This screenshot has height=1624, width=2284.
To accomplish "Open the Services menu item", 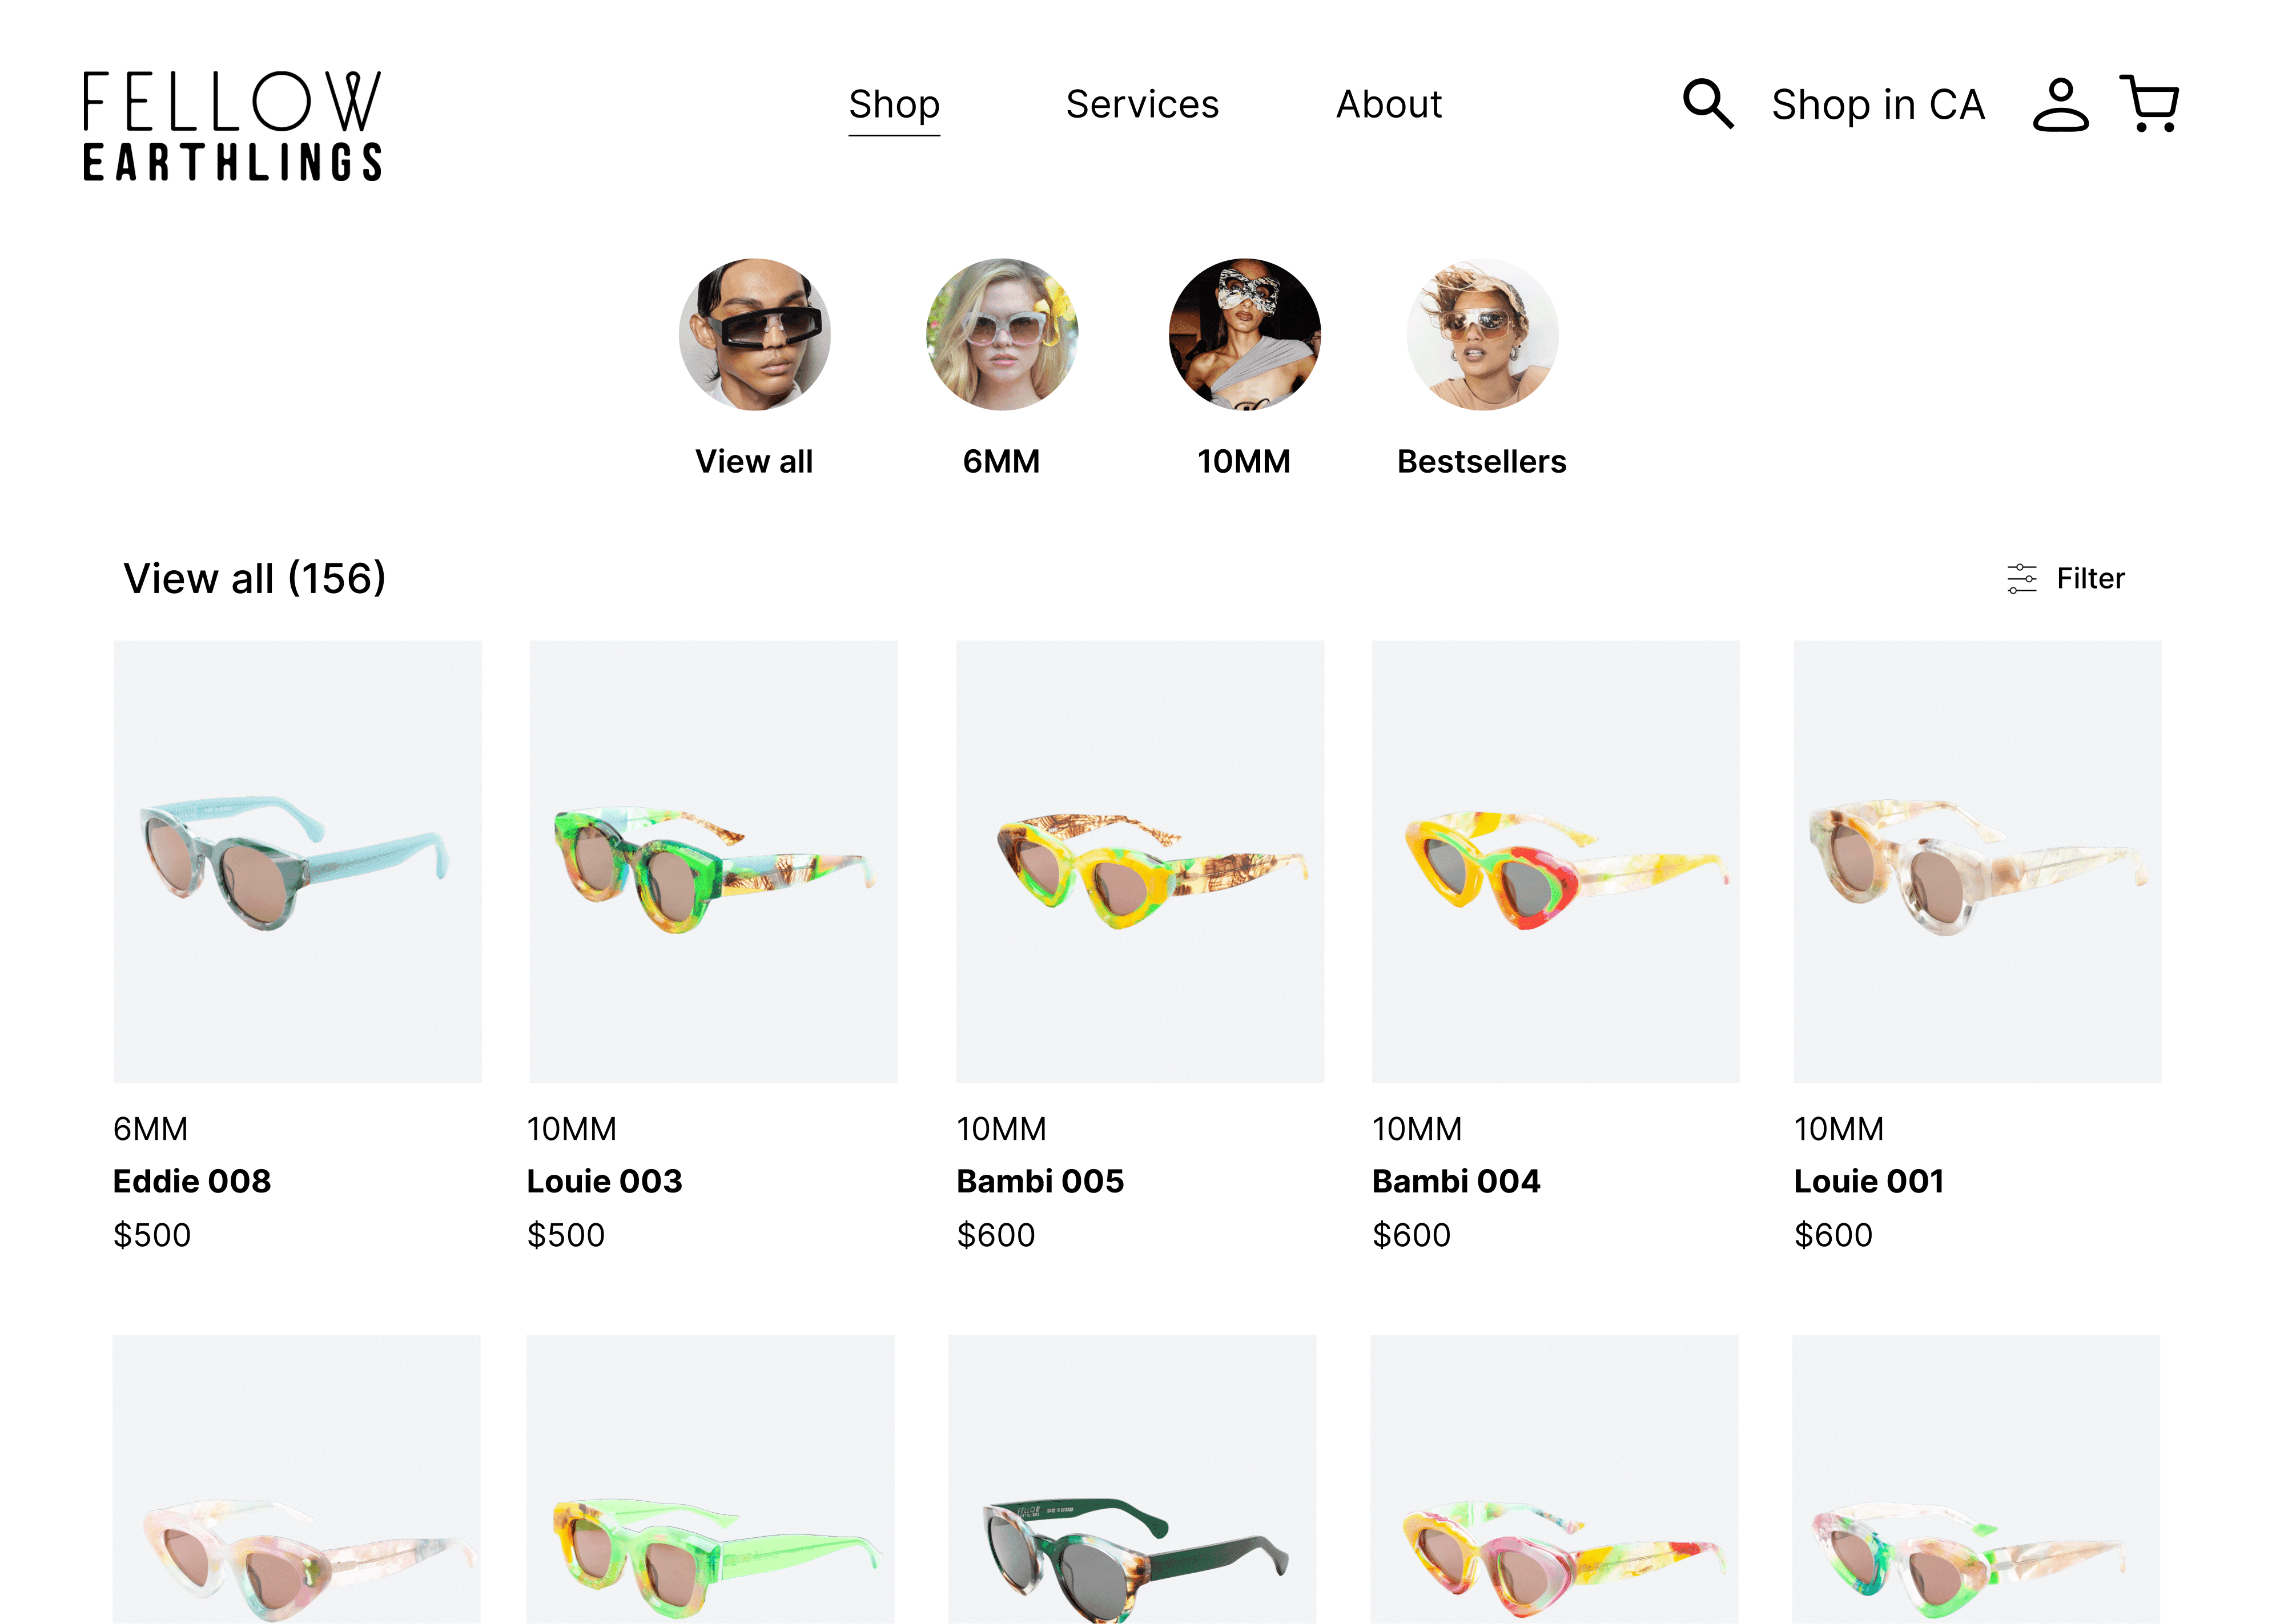I will click(1142, 104).
